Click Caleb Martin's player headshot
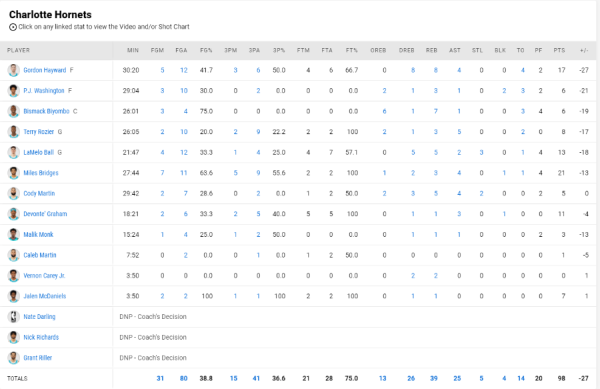Viewport: 600px width, 389px height. [13, 255]
